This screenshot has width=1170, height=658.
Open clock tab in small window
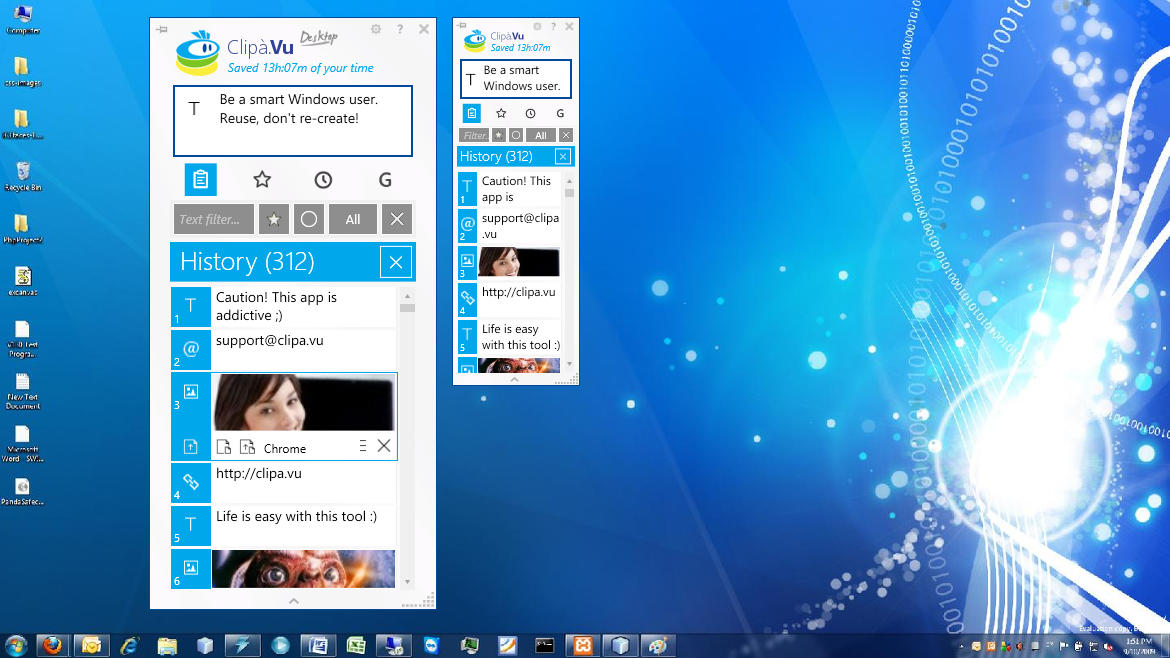coord(531,113)
